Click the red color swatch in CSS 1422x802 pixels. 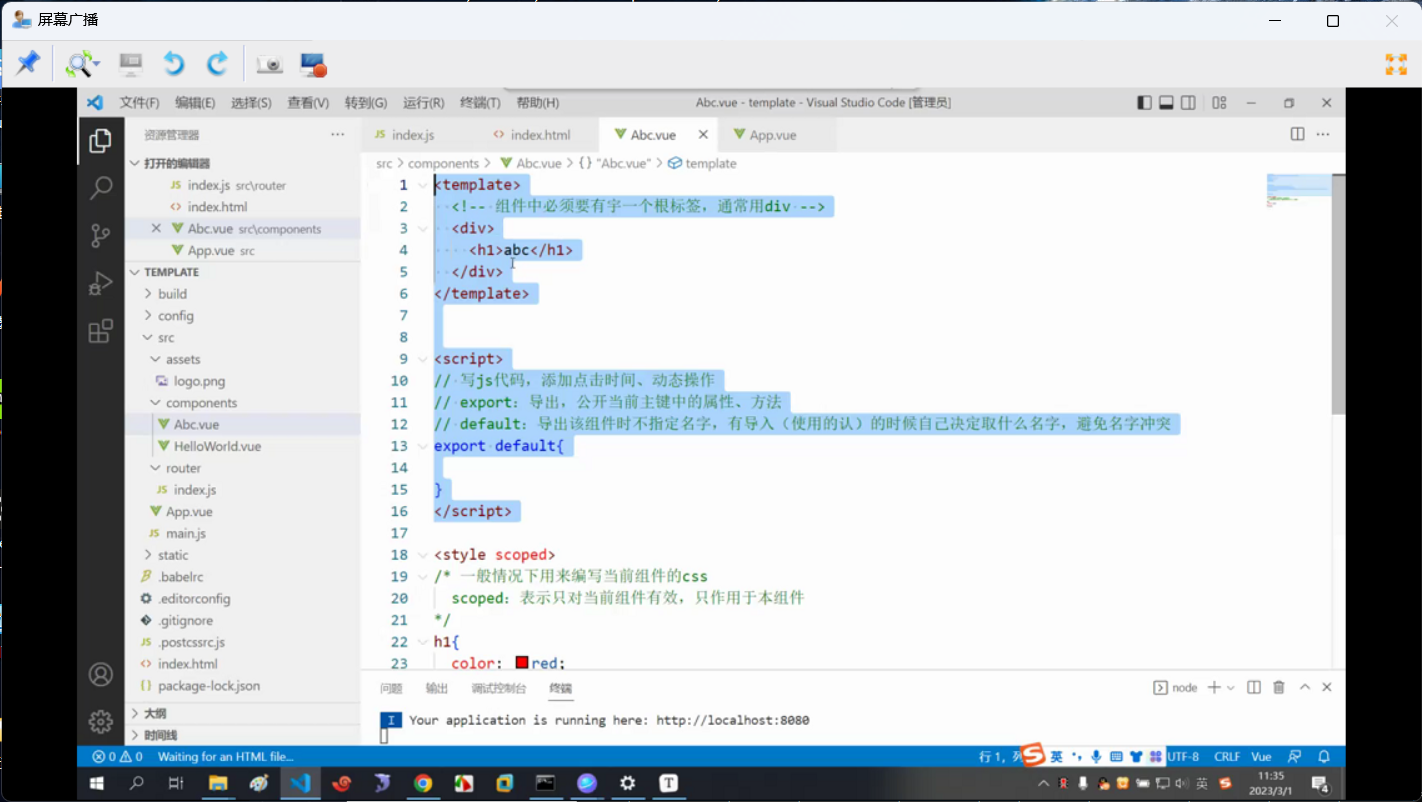522,663
